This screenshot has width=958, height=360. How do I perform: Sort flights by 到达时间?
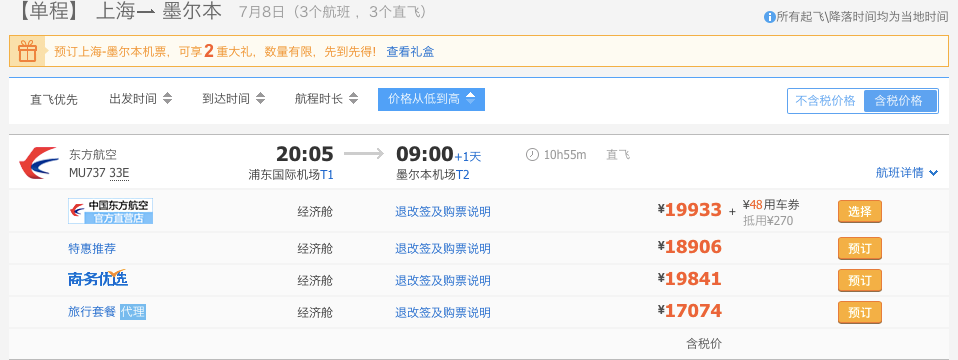(233, 99)
